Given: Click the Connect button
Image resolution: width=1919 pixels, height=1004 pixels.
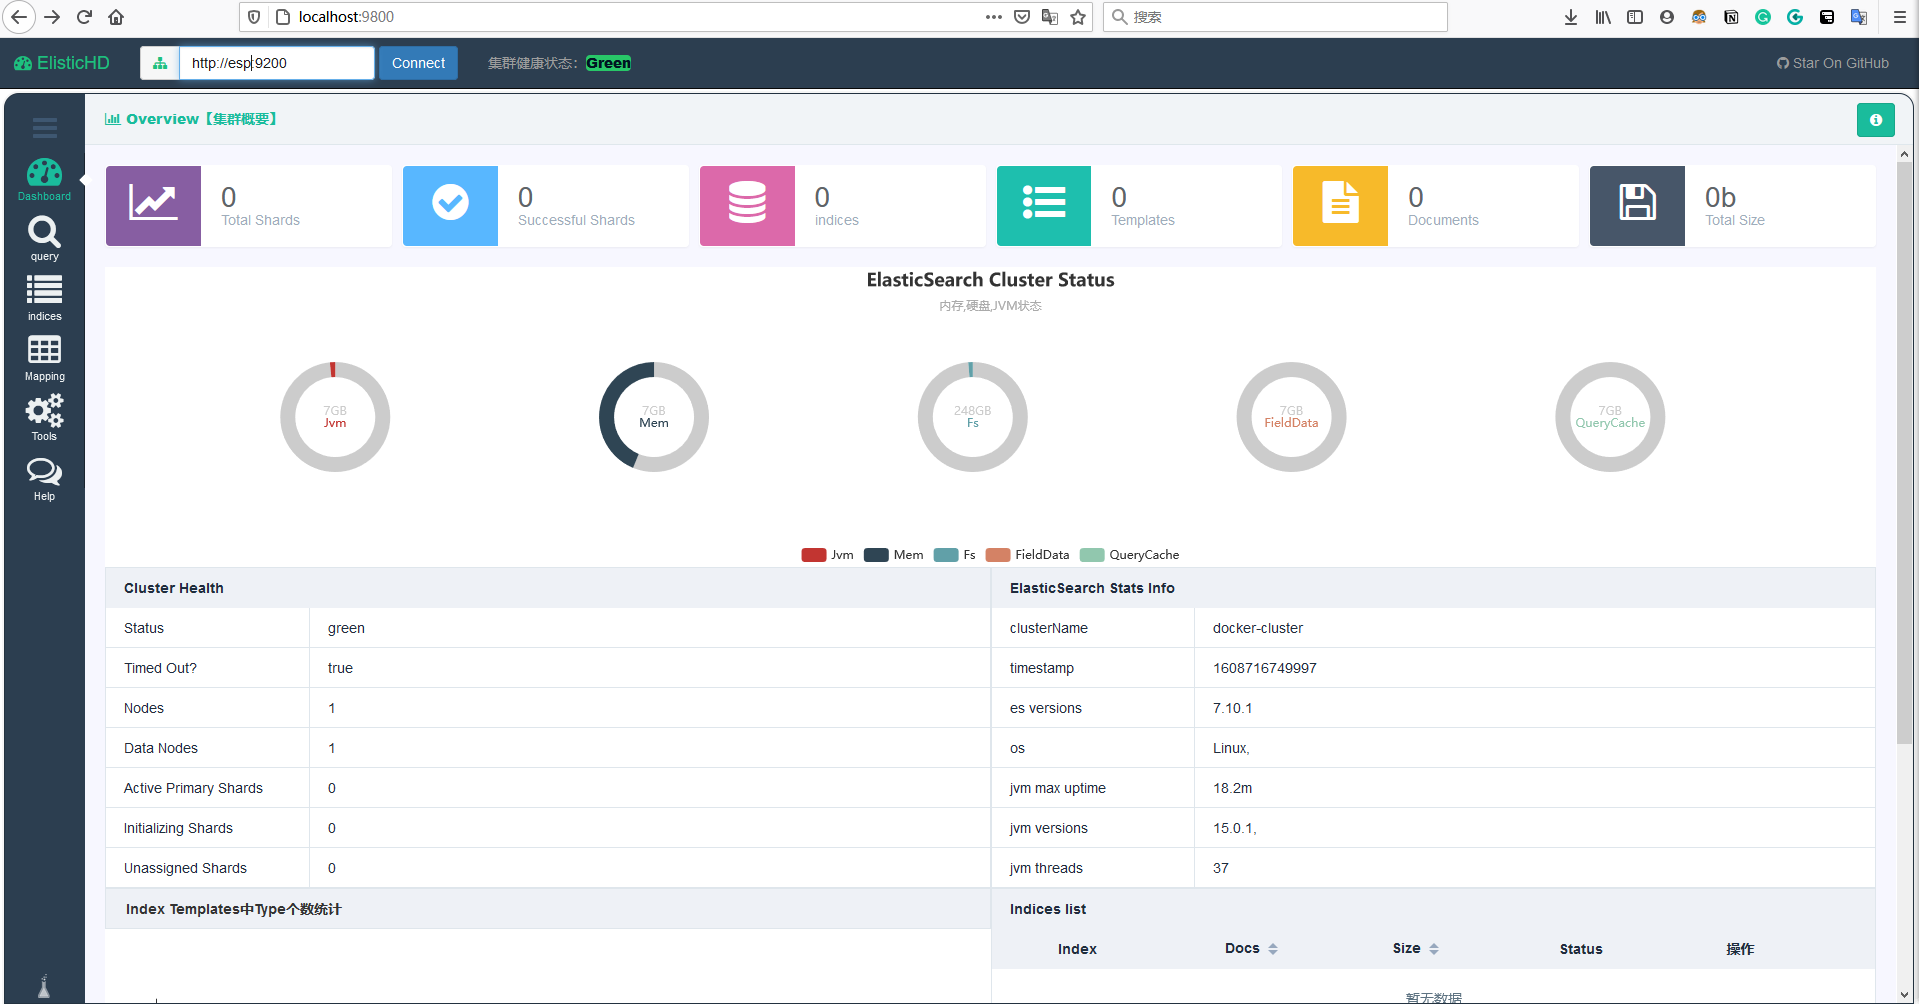Looking at the screenshot, I should click(418, 63).
